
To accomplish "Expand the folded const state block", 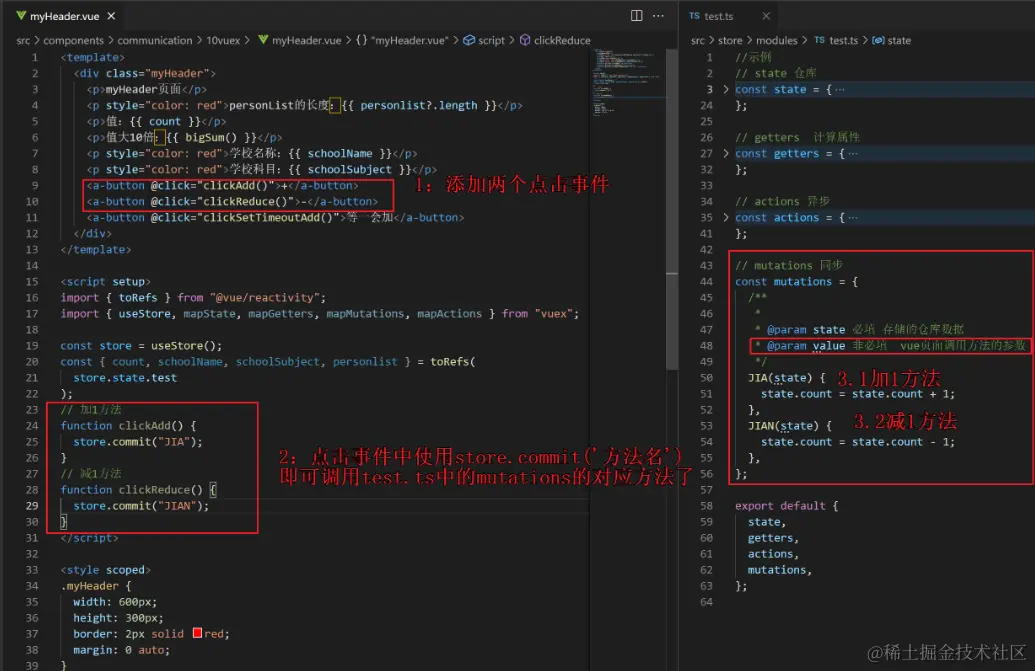I will [726, 89].
